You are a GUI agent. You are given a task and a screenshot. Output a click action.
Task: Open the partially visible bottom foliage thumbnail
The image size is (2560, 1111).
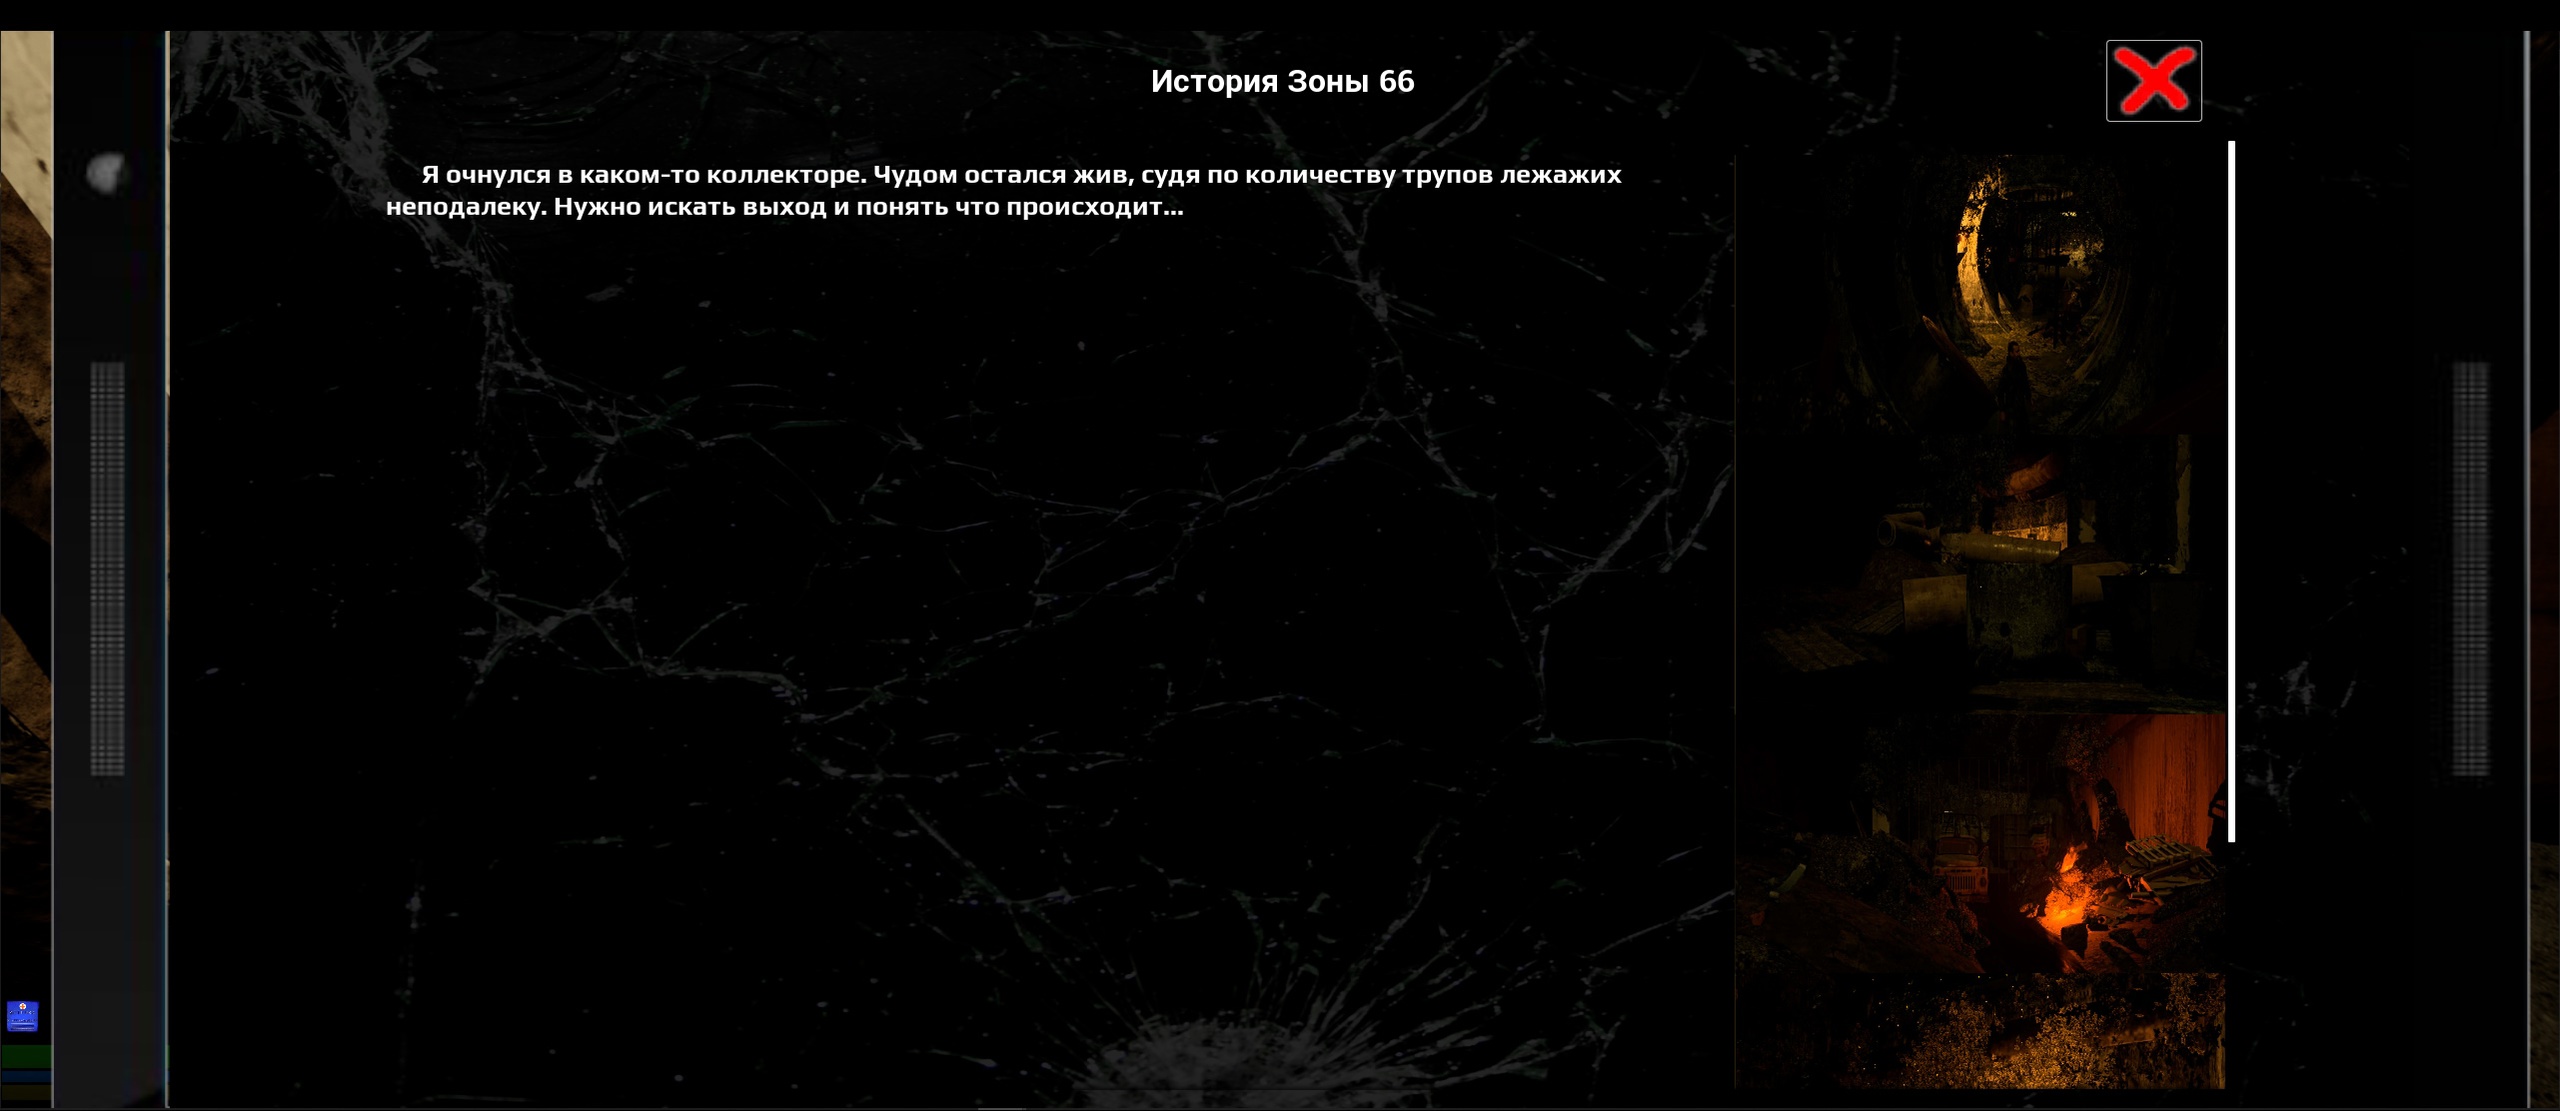[1985, 1030]
